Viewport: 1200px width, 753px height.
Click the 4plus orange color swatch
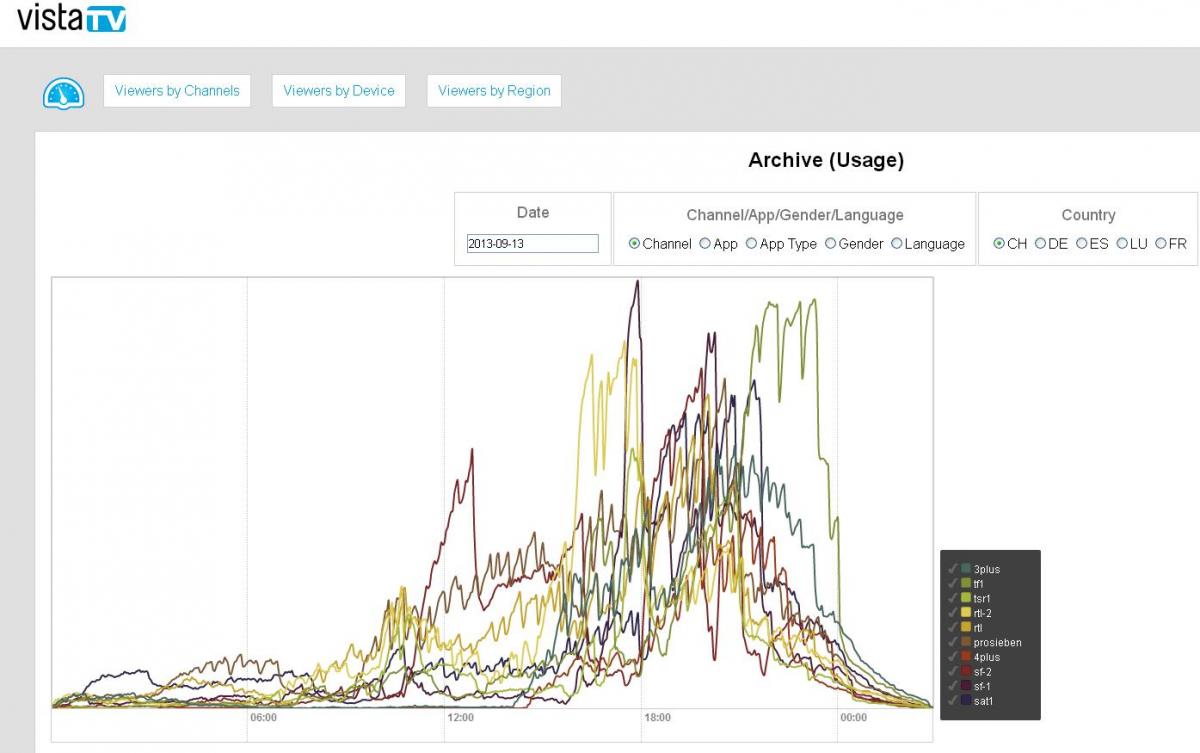coord(966,657)
